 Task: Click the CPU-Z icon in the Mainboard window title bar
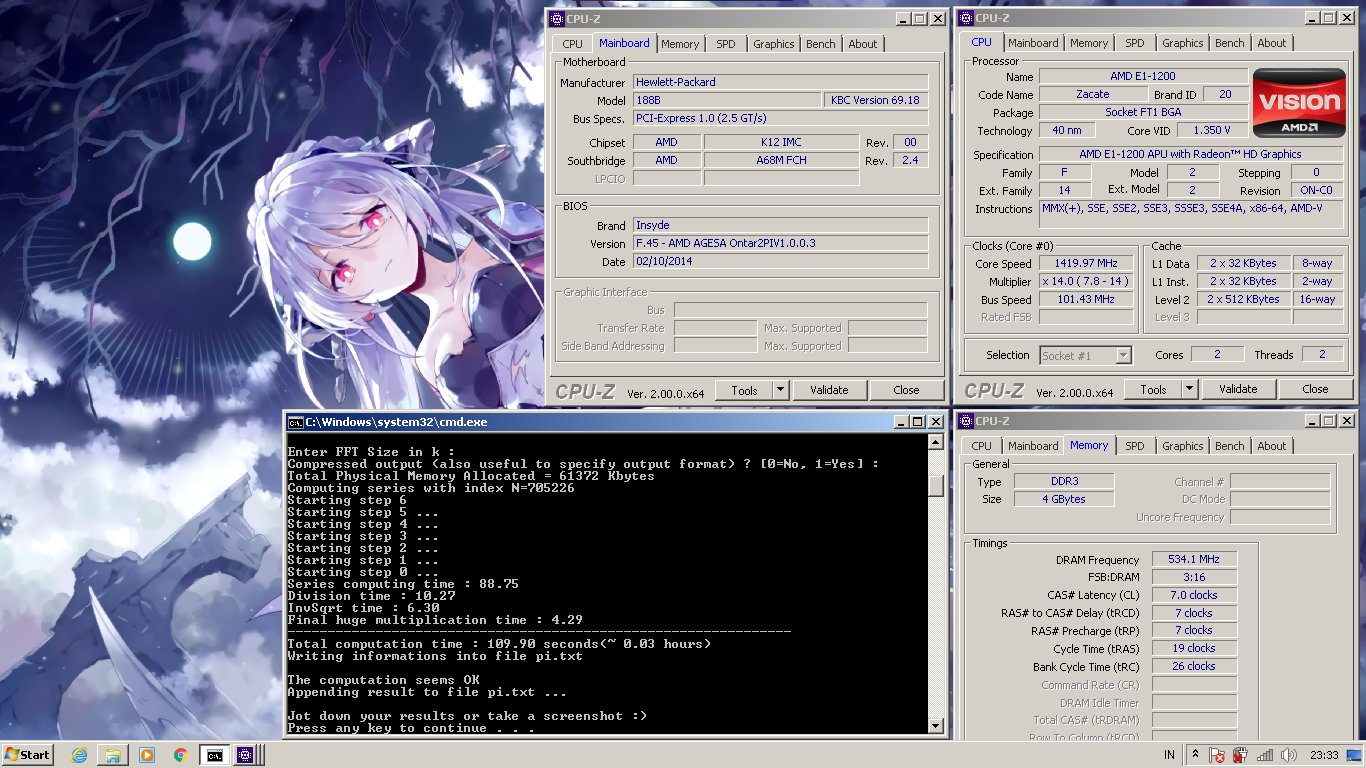(557, 18)
